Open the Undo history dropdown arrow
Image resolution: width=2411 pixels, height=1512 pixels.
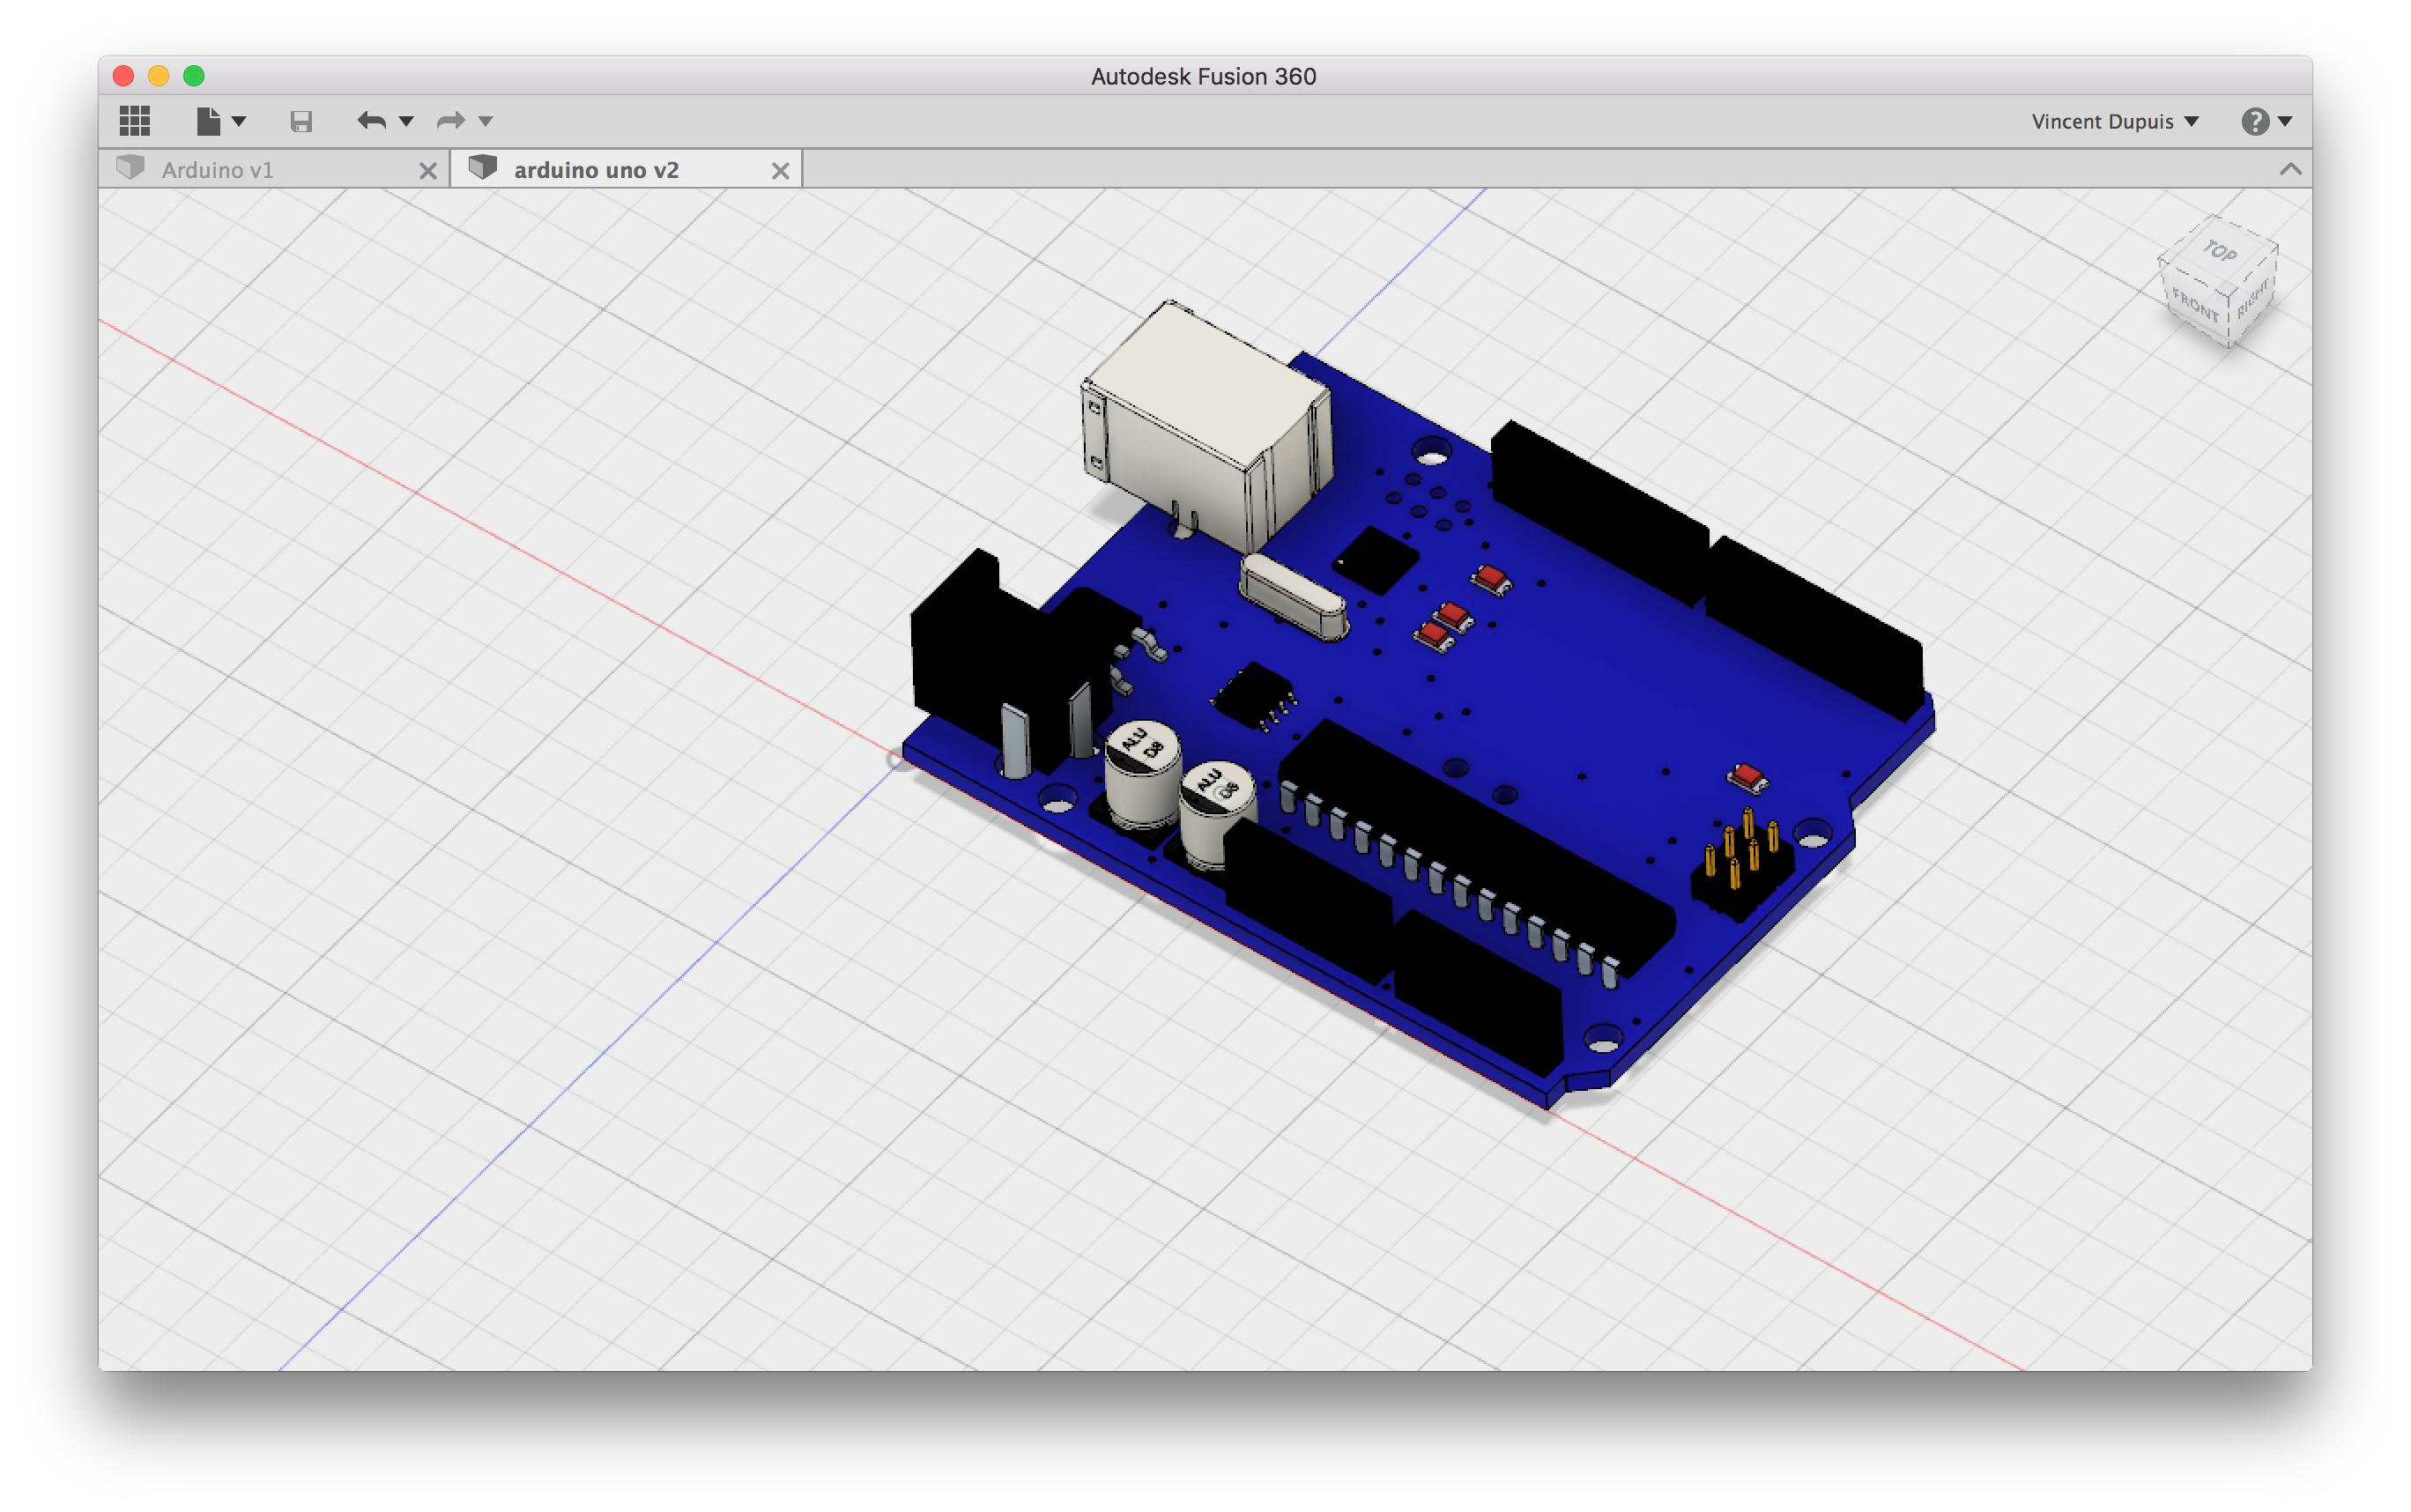[x=406, y=122]
